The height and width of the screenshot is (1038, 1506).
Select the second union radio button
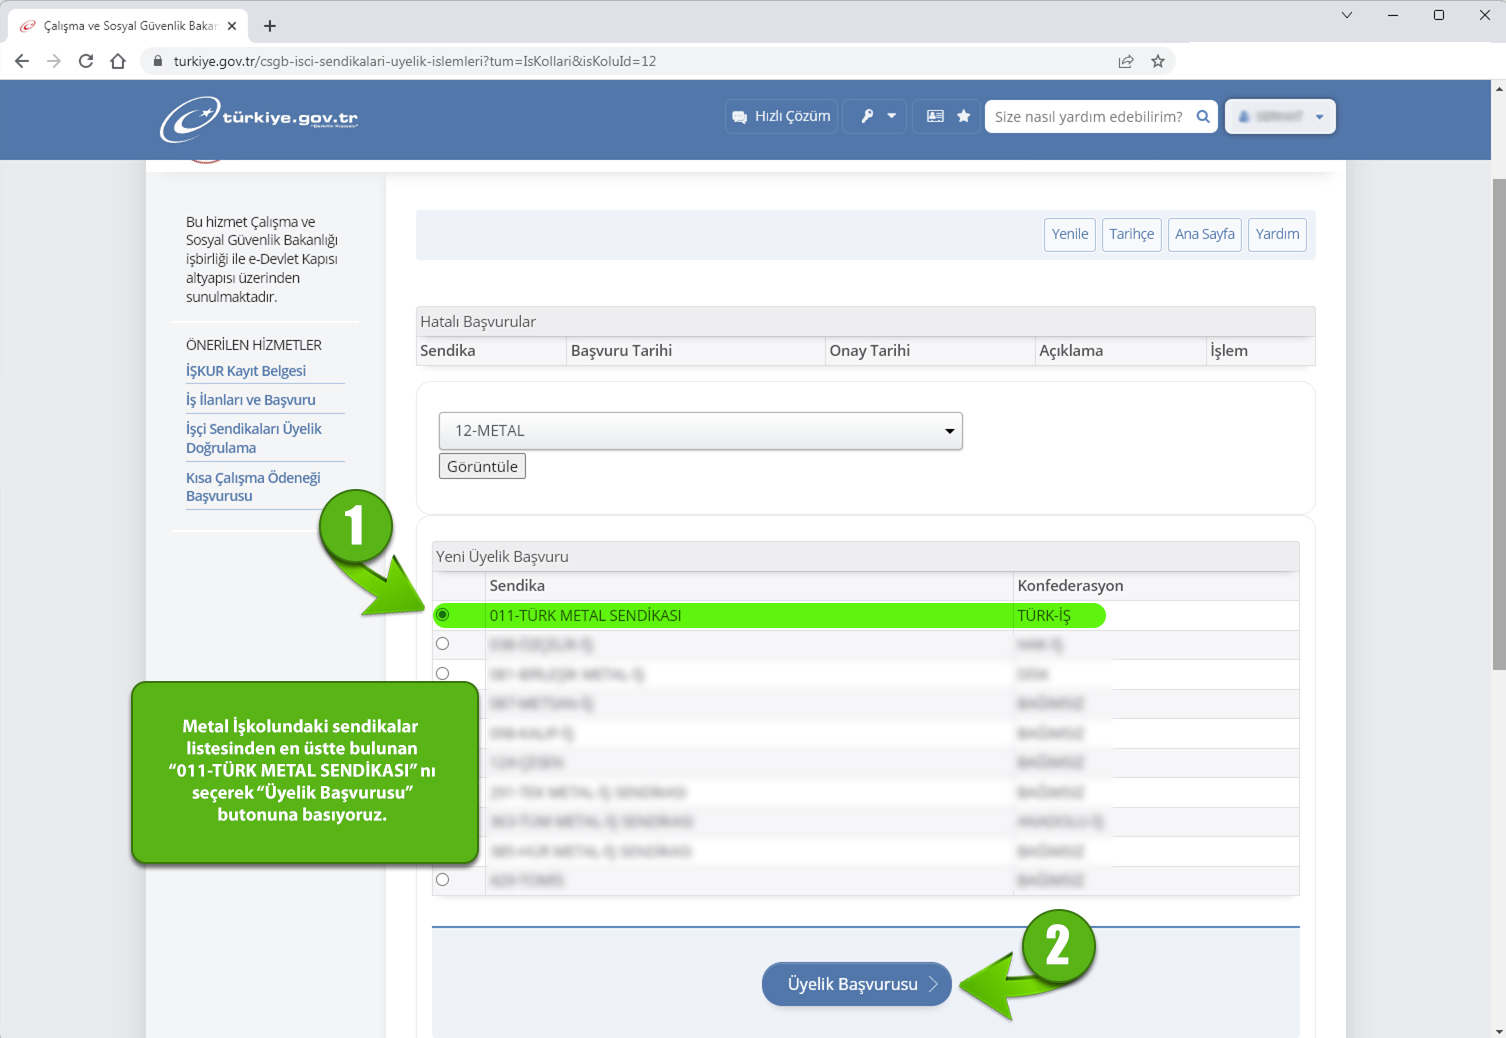tap(442, 643)
